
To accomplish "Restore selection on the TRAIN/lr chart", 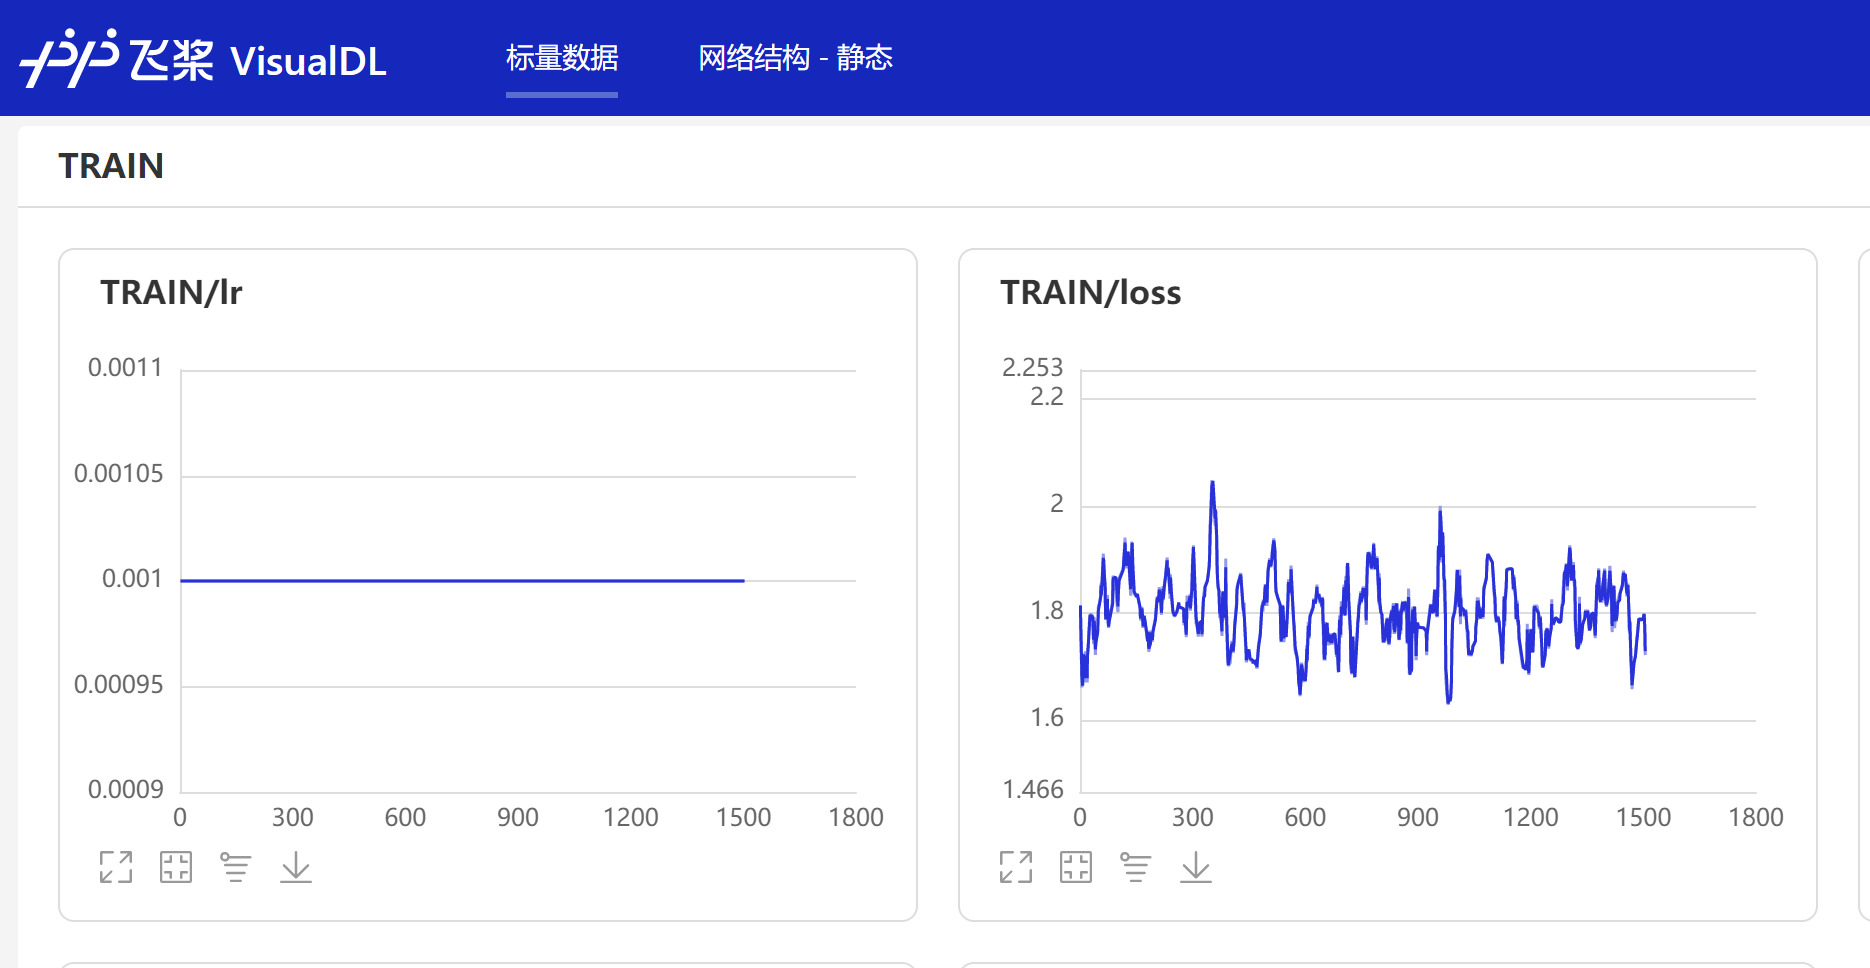I will click(176, 867).
